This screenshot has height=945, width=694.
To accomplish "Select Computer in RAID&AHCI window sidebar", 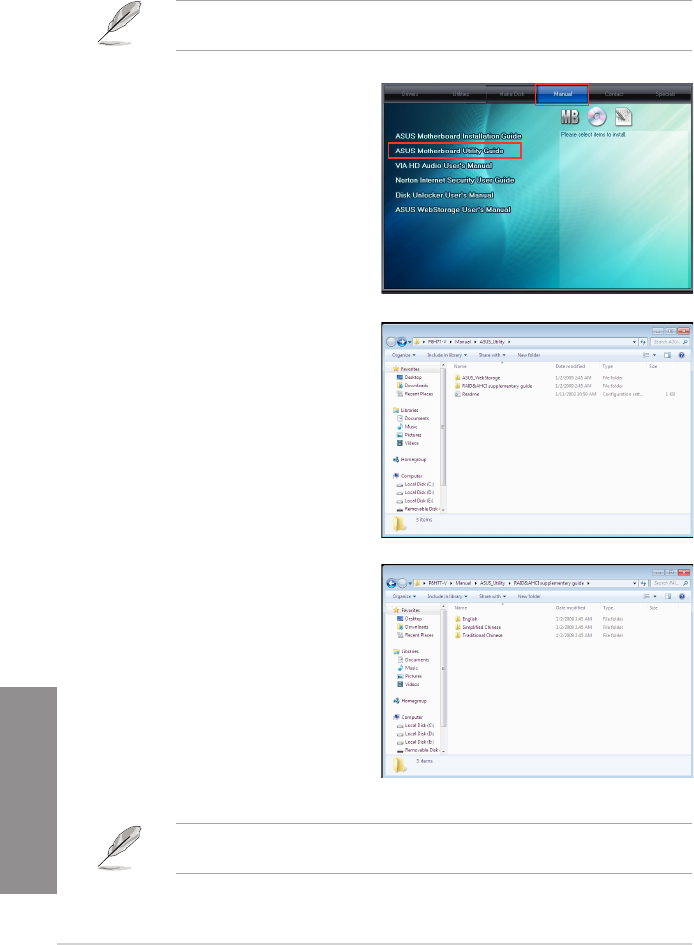I will [408, 717].
